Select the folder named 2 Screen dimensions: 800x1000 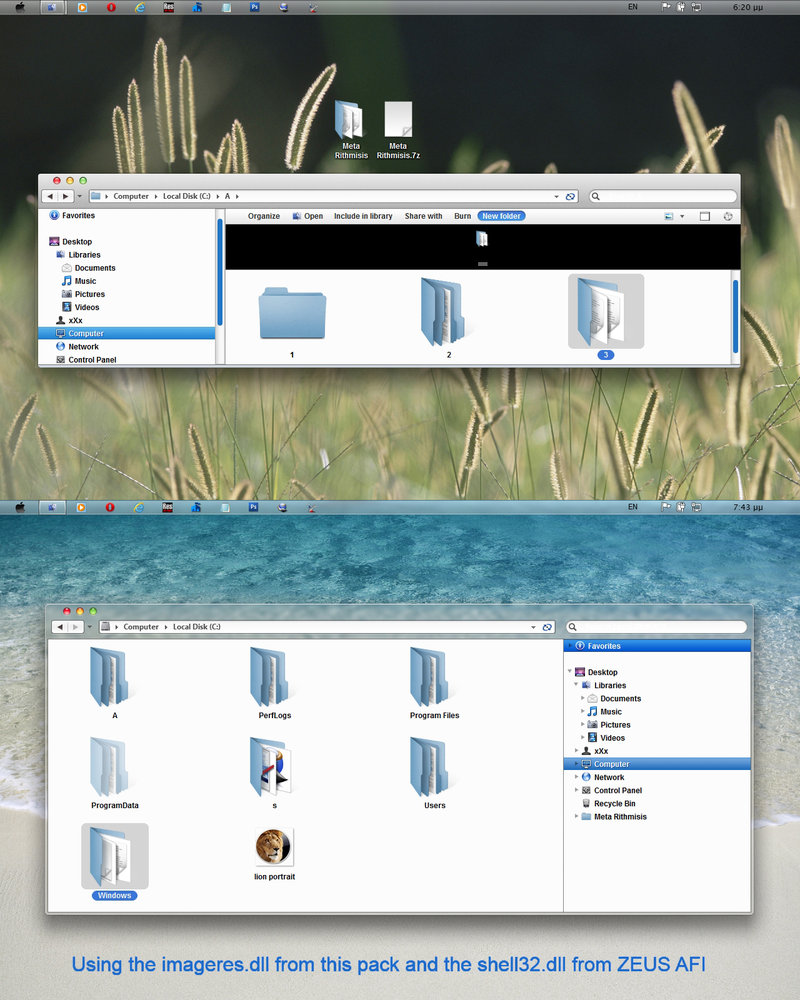coord(448,317)
